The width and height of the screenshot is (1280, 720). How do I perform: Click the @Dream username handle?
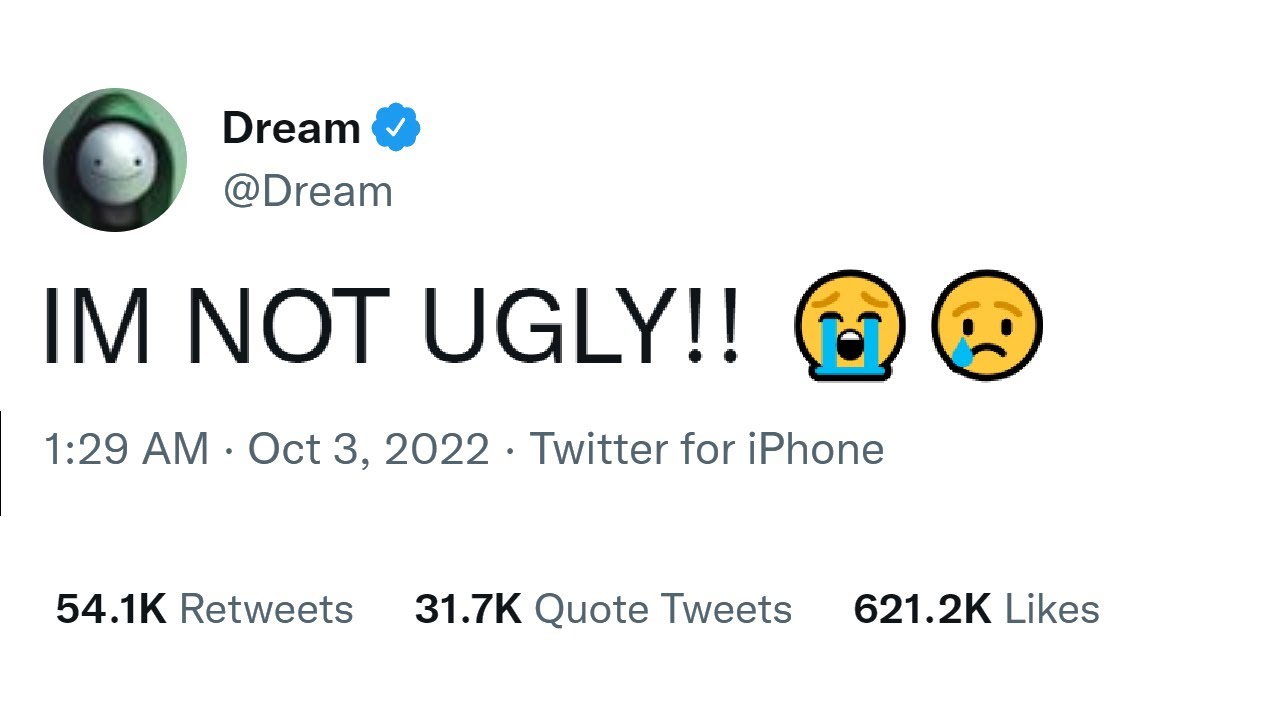pyautogui.click(x=307, y=191)
